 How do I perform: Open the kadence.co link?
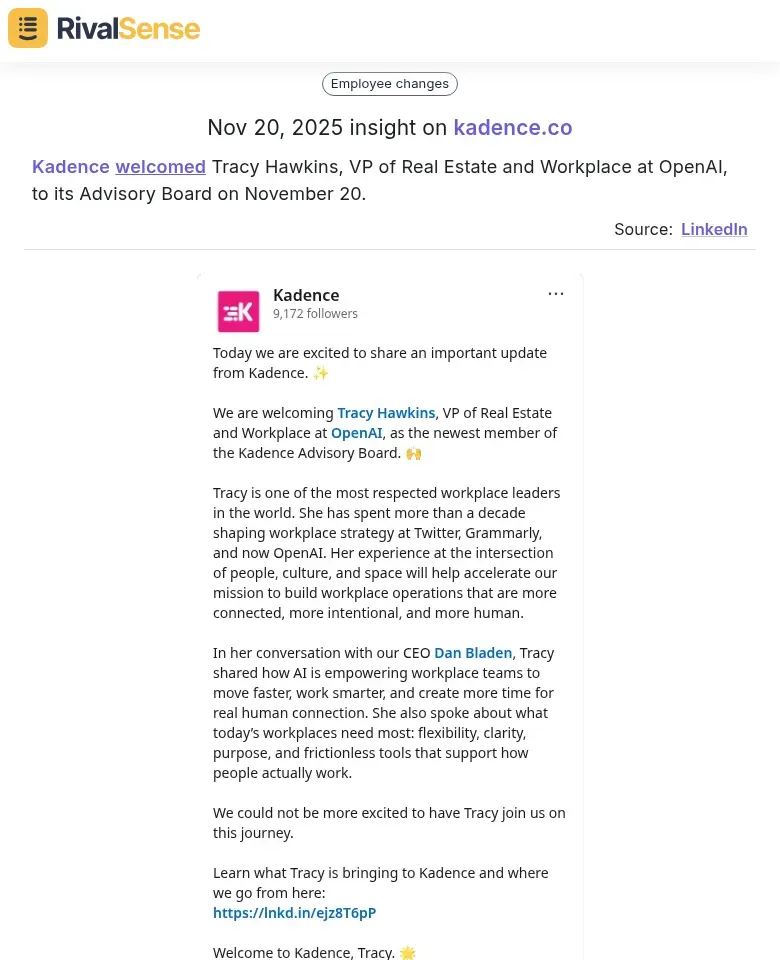pyautogui.click(x=513, y=128)
